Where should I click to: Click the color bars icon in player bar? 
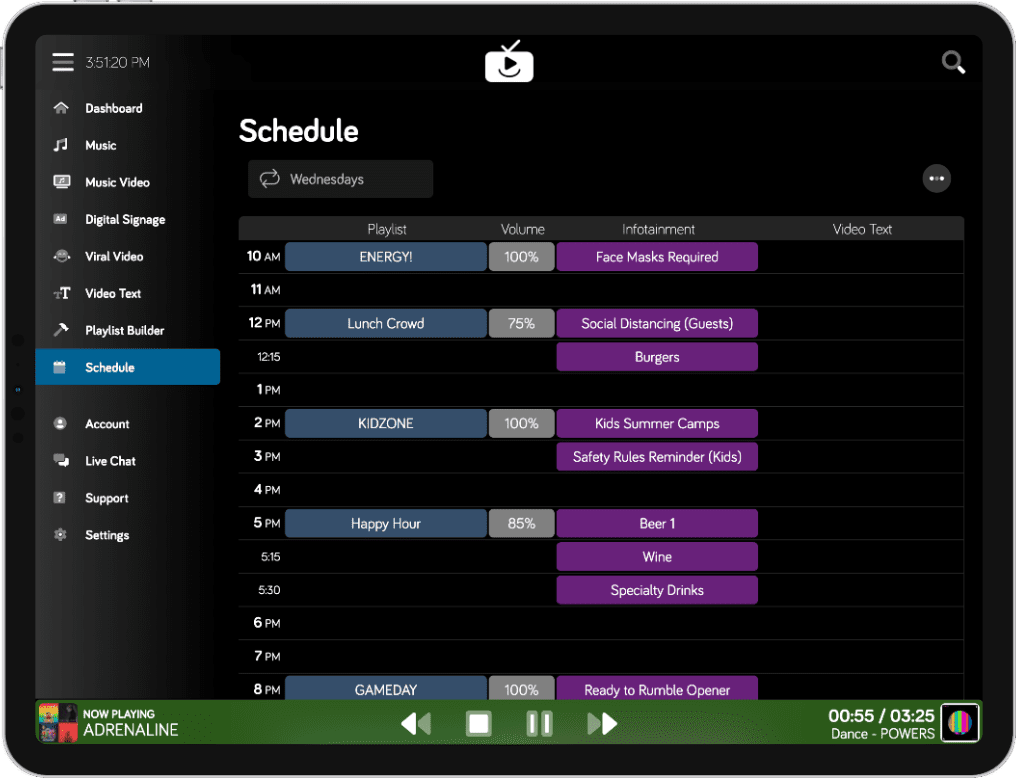click(x=960, y=722)
